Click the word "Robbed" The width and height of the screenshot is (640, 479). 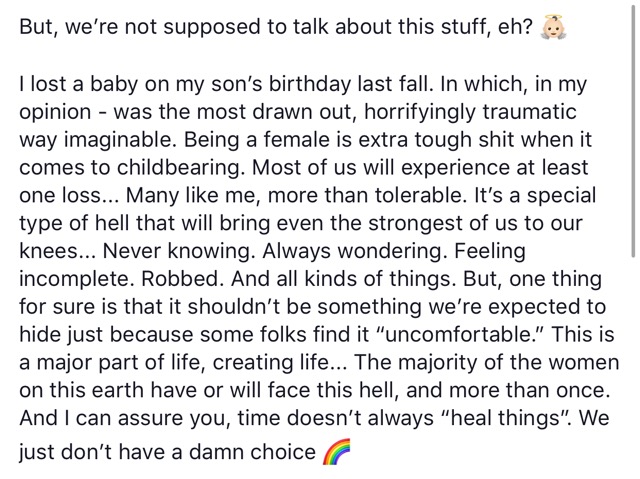[179, 279]
